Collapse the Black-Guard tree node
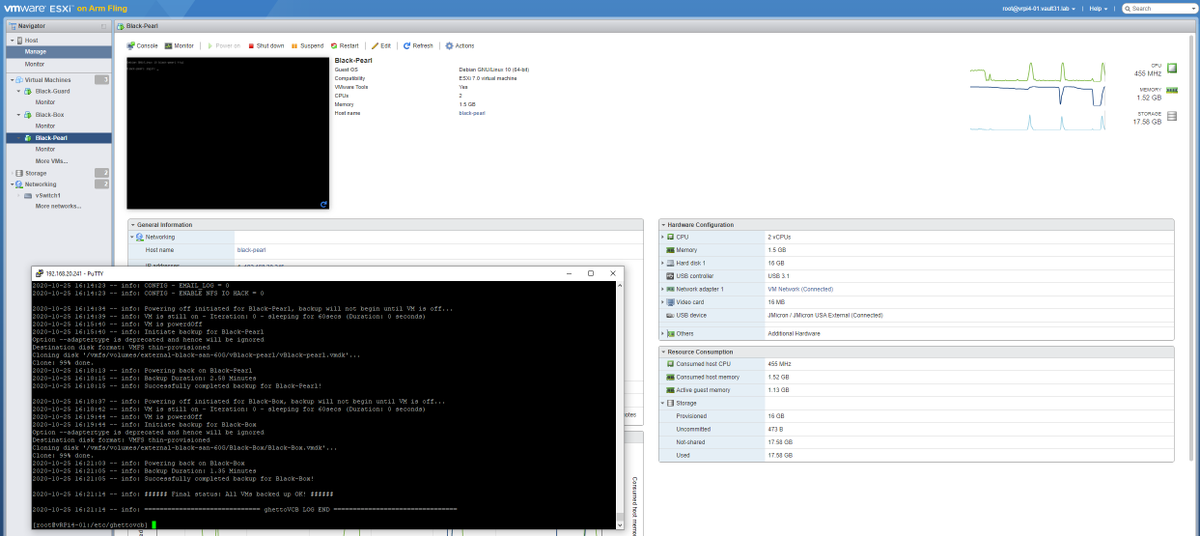Image resolution: width=1200 pixels, height=536 pixels. click(19, 90)
